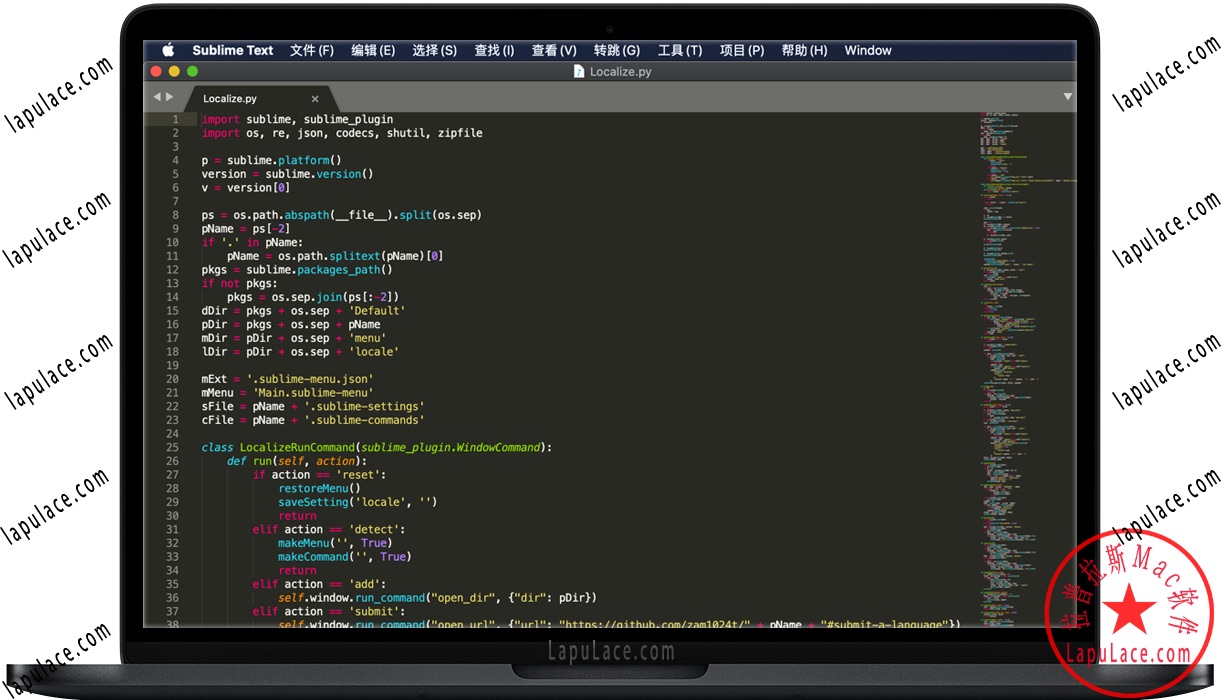Open the 项目 (Project) menu

[x=742, y=50]
